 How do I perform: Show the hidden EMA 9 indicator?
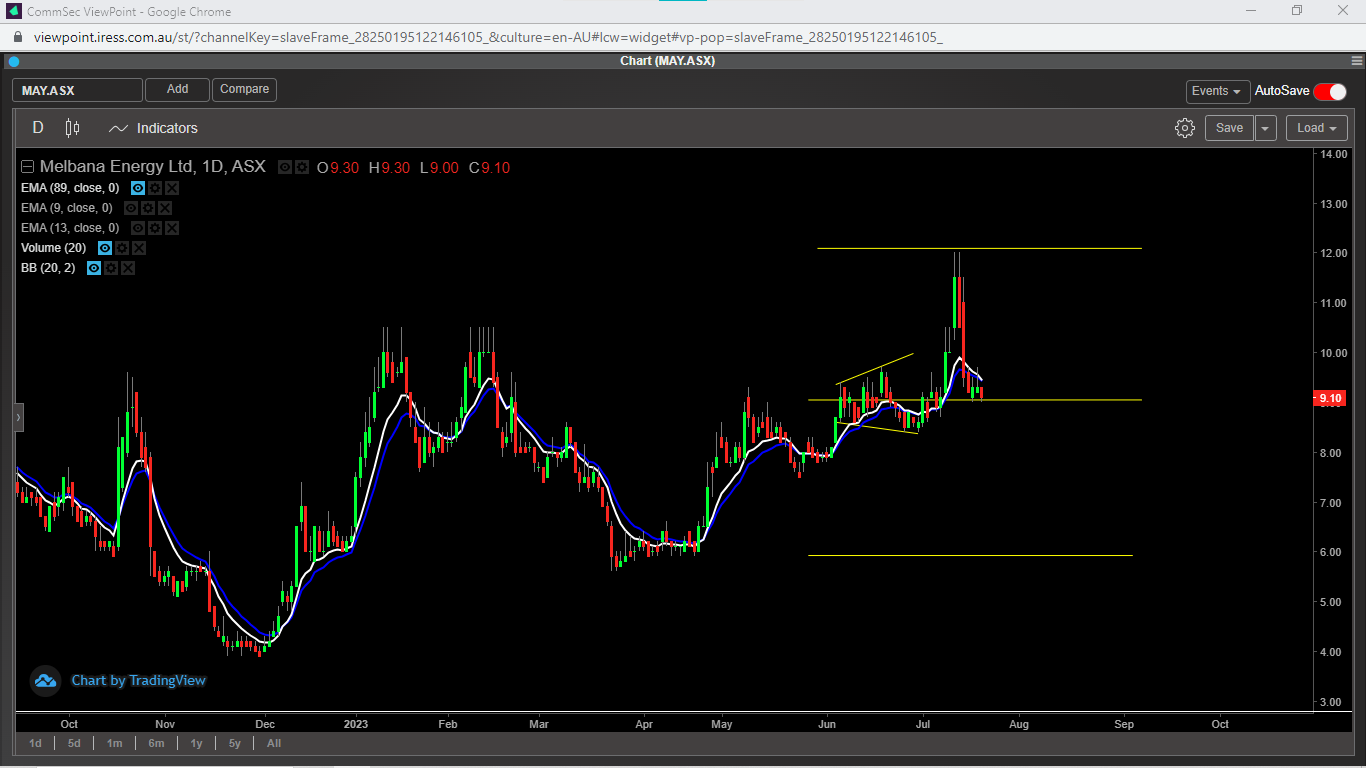point(131,208)
